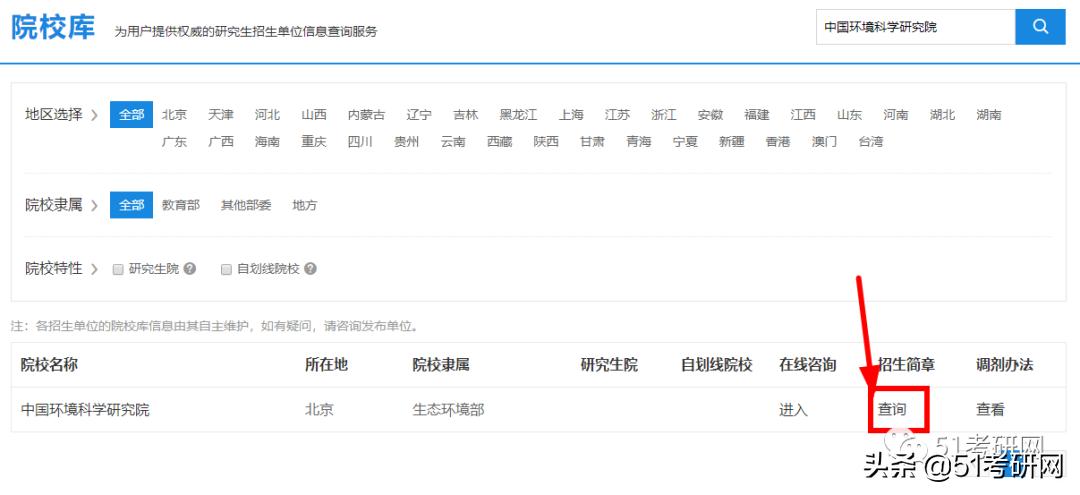
Task: Filter by region 浙江
Action: coord(664,114)
